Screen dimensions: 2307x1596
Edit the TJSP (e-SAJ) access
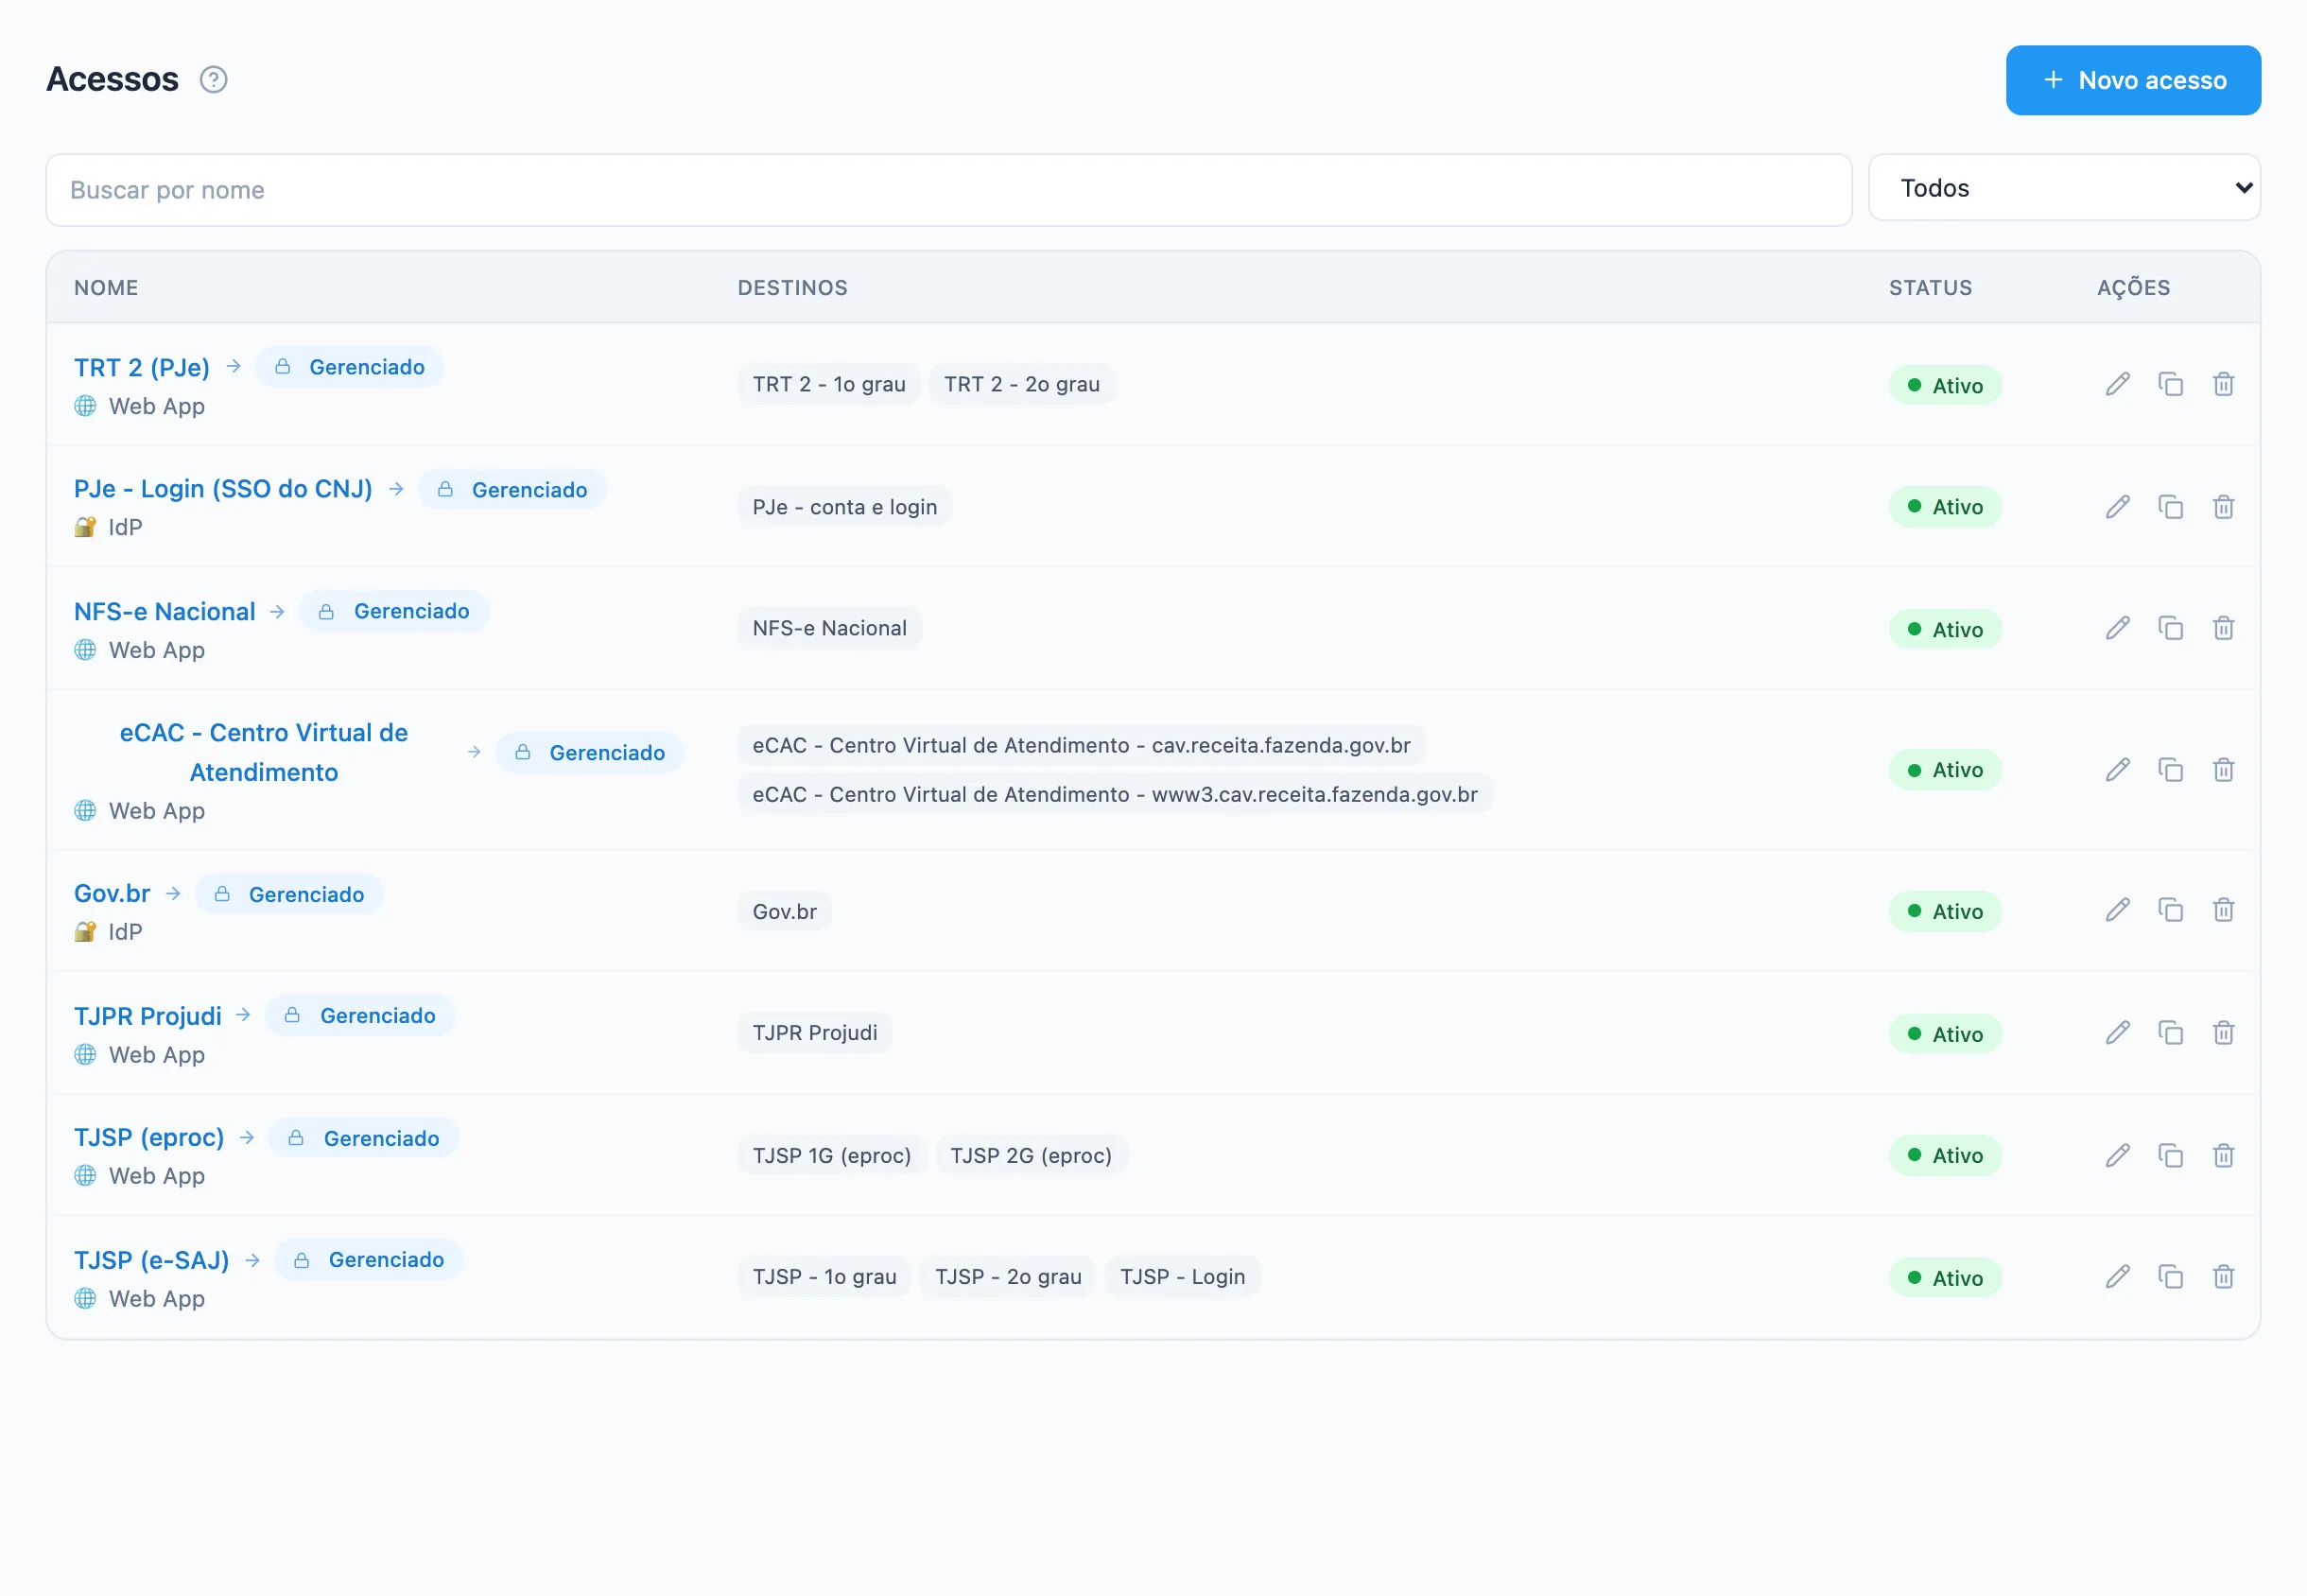2117,1277
